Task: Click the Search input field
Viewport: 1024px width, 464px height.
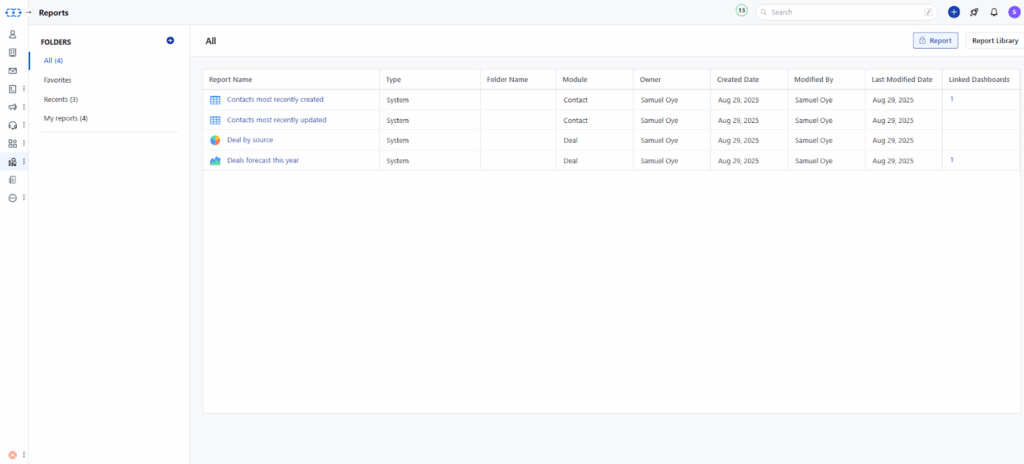Action: (x=845, y=12)
